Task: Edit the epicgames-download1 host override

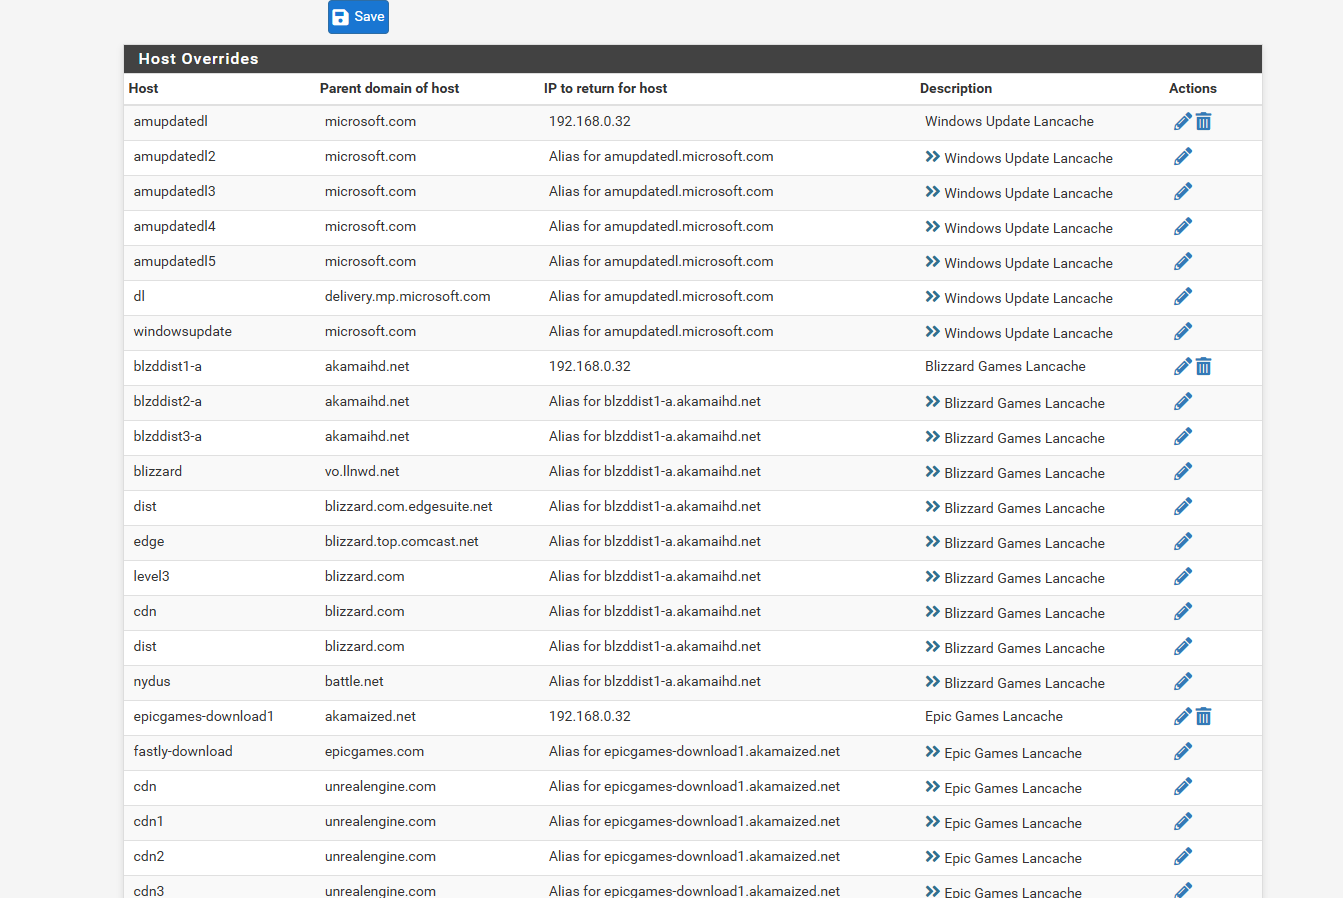Action: click(1183, 716)
